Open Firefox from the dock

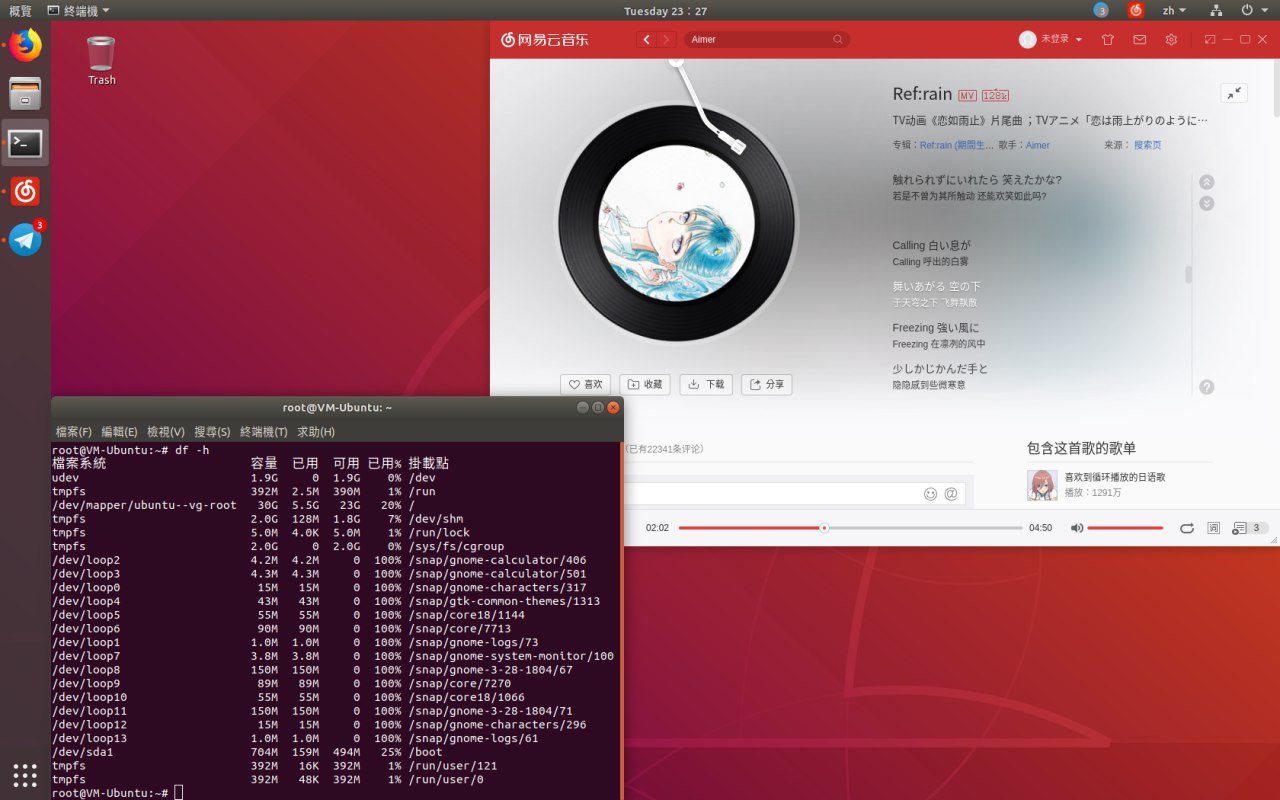(x=25, y=45)
